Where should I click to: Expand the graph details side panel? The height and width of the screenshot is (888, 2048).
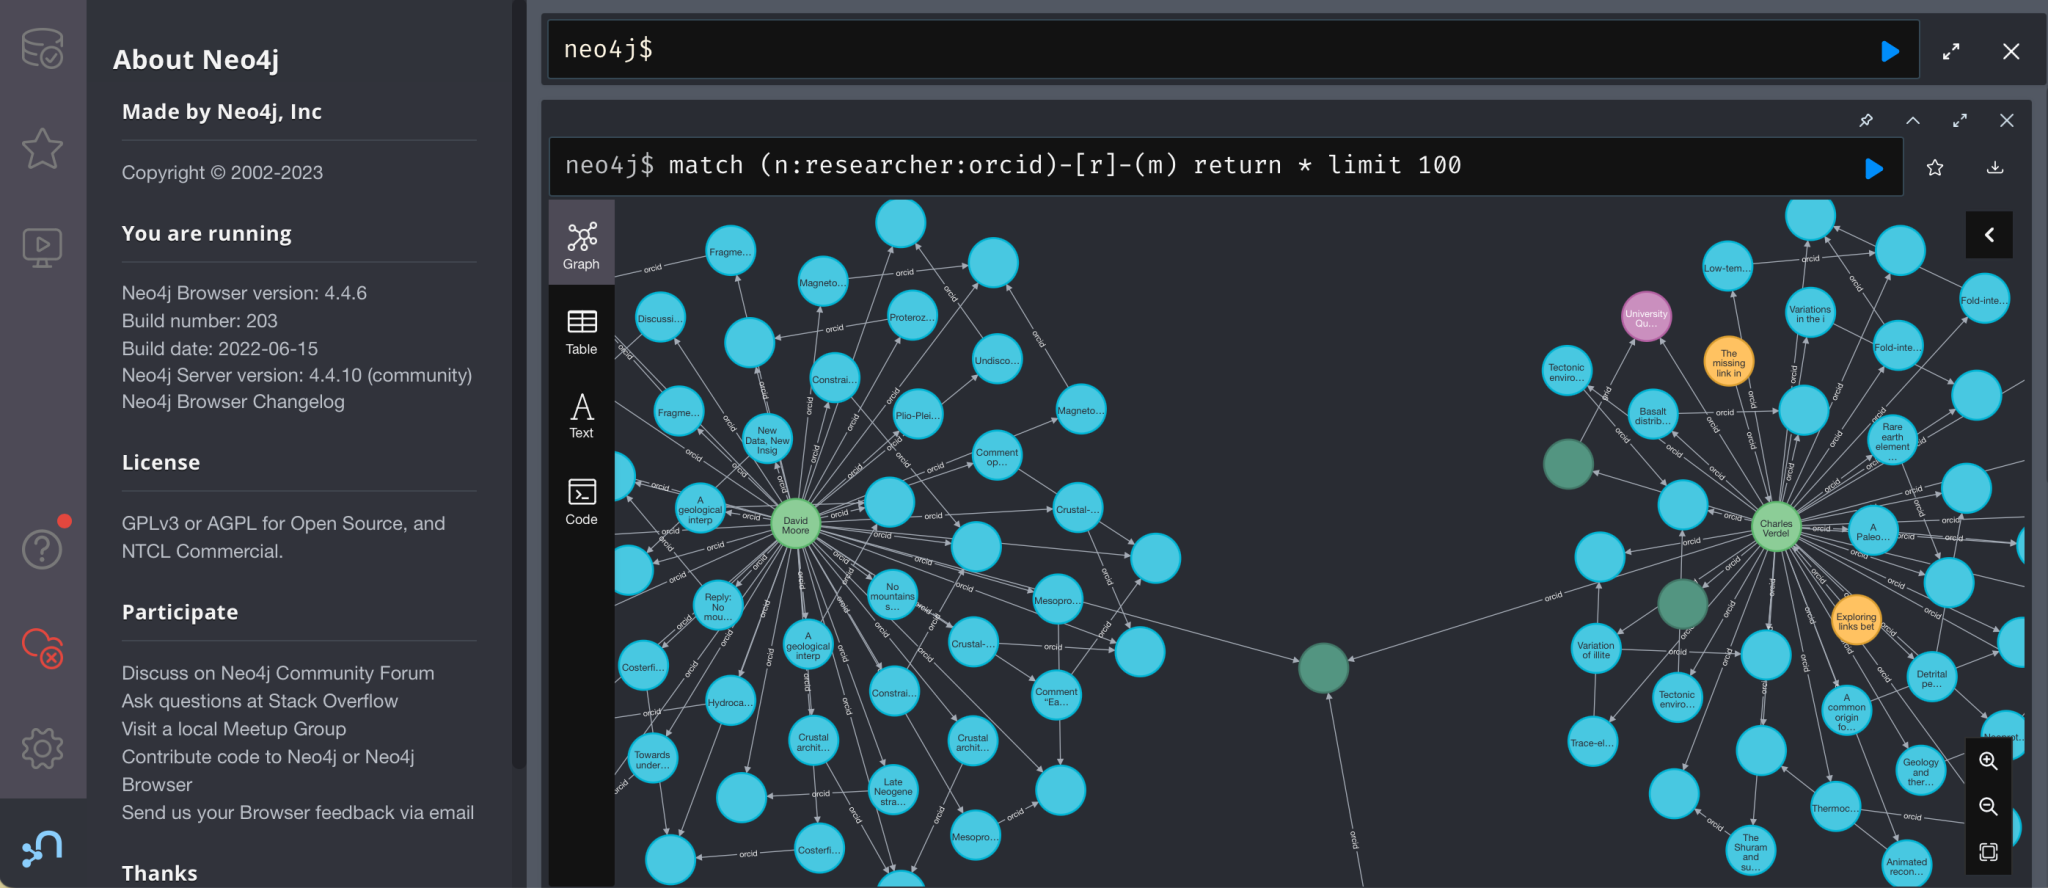pyautogui.click(x=1989, y=235)
